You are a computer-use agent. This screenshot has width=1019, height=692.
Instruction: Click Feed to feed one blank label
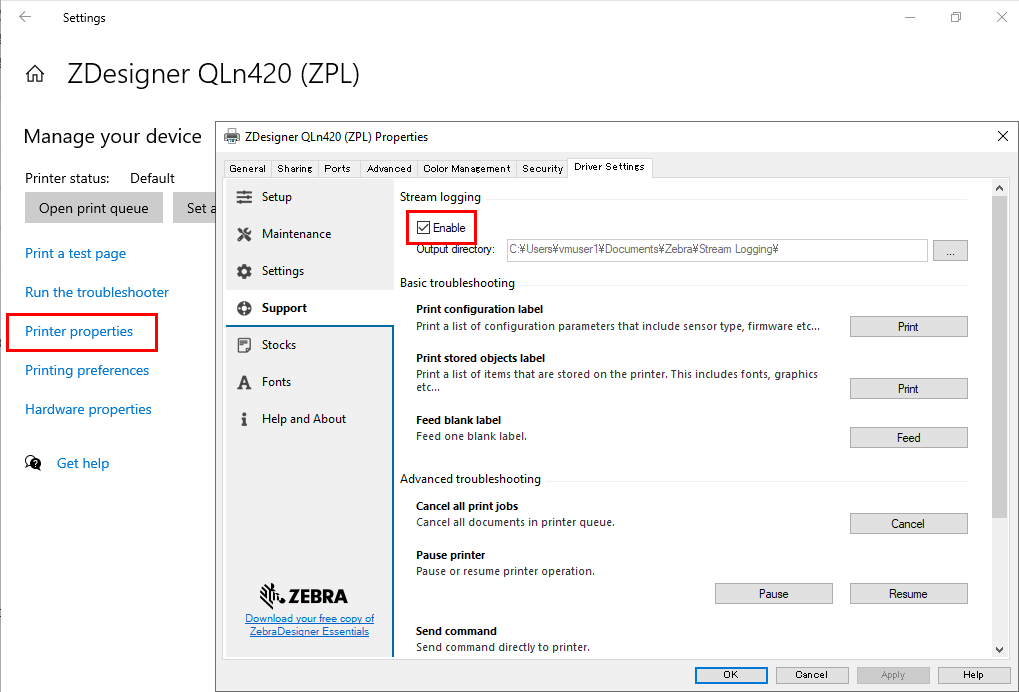tap(908, 437)
